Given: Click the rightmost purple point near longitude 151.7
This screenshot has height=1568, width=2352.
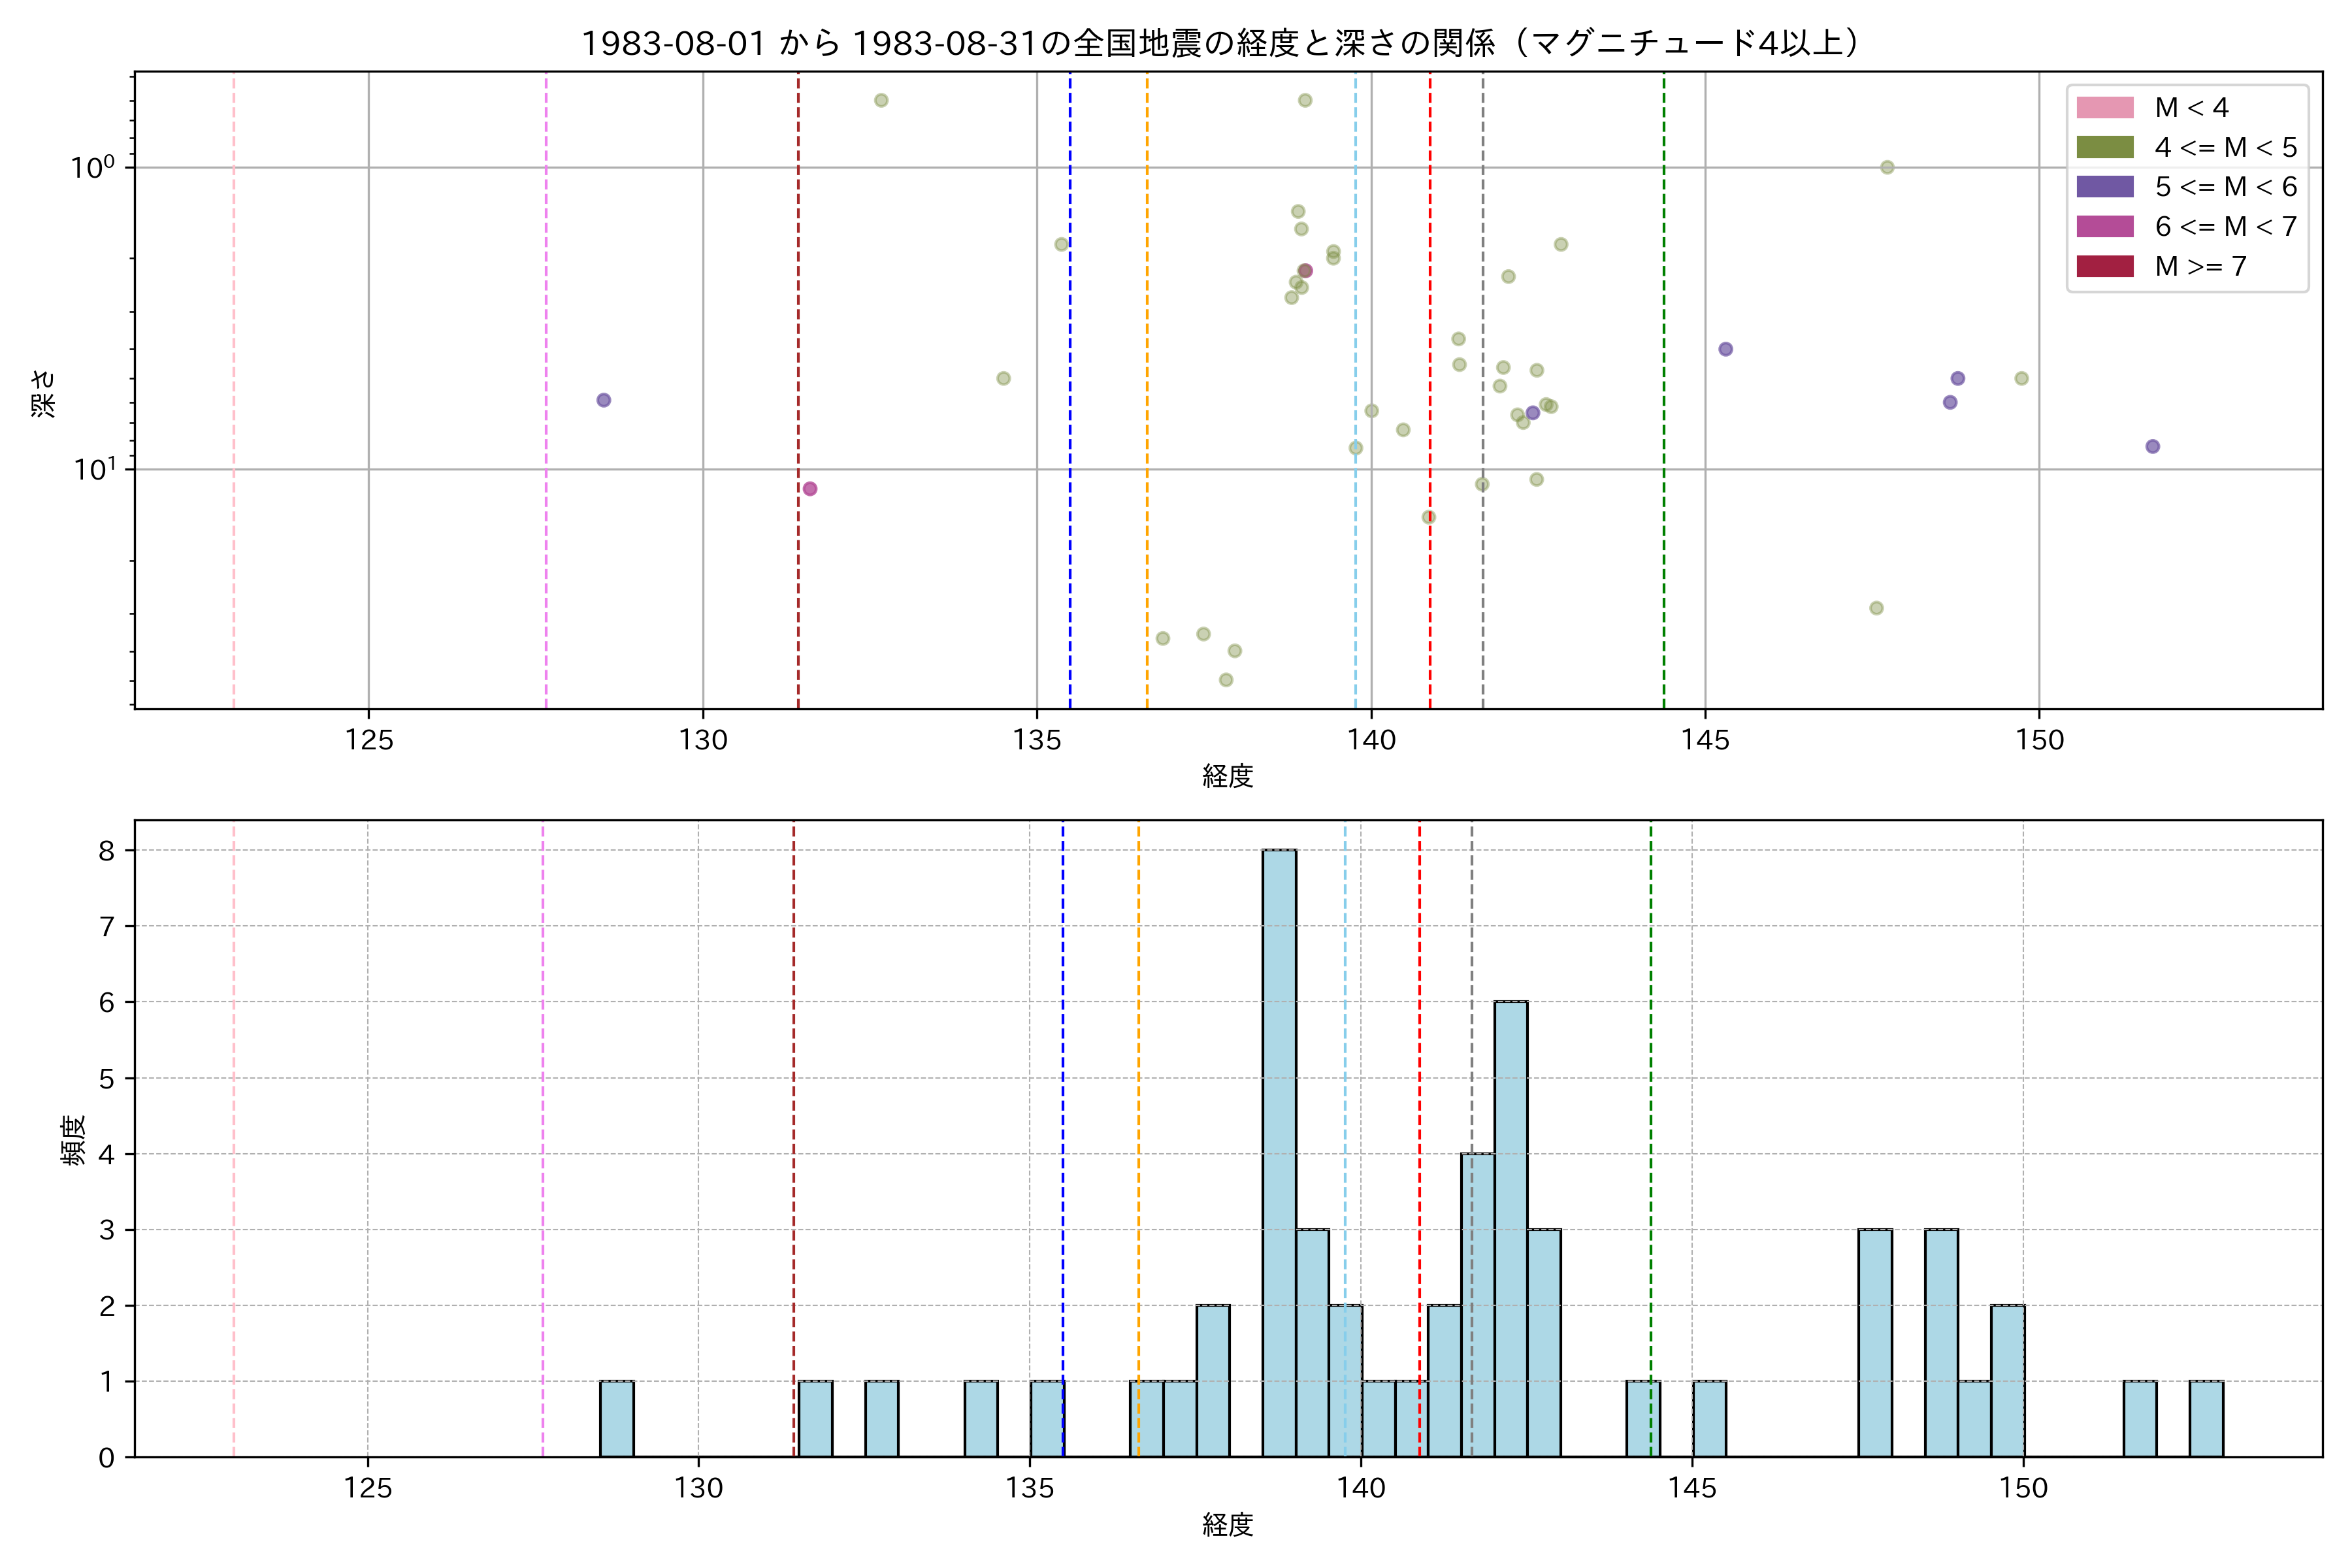Looking at the screenshot, I should click(x=2153, y=446).
